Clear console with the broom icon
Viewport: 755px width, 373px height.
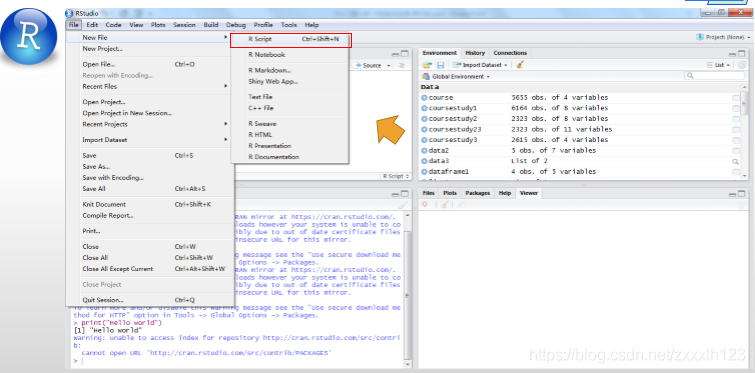coord(403,205)
